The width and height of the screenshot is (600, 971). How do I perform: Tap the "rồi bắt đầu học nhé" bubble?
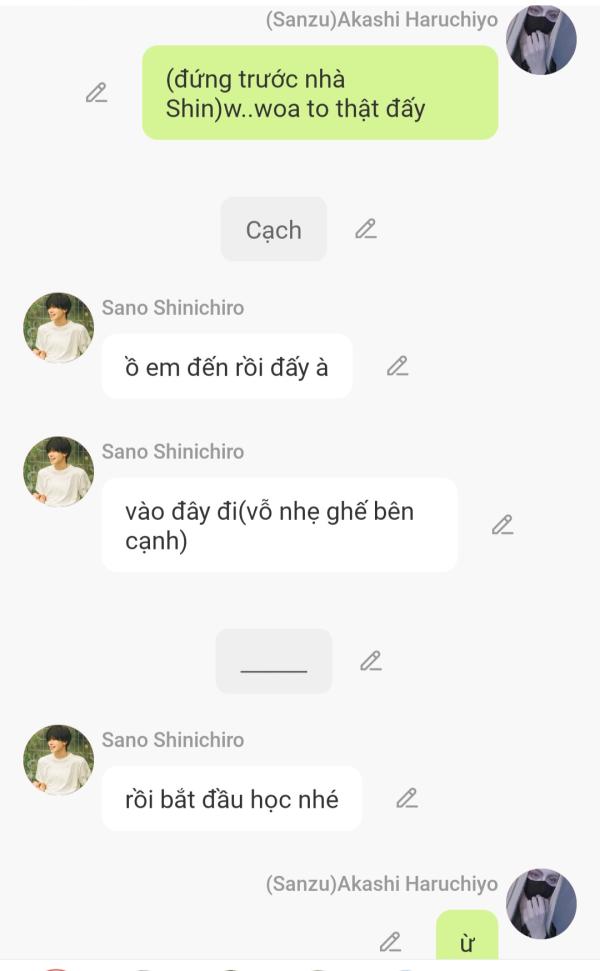(x=231, y=798)
